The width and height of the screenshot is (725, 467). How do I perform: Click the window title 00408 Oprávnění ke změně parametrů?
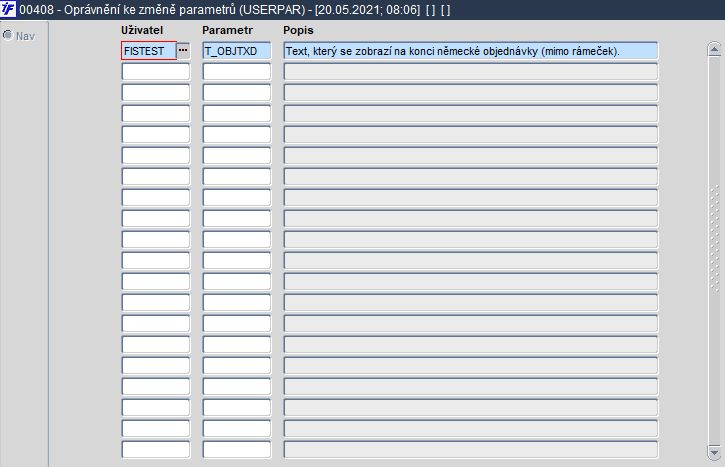coord(234,10)
